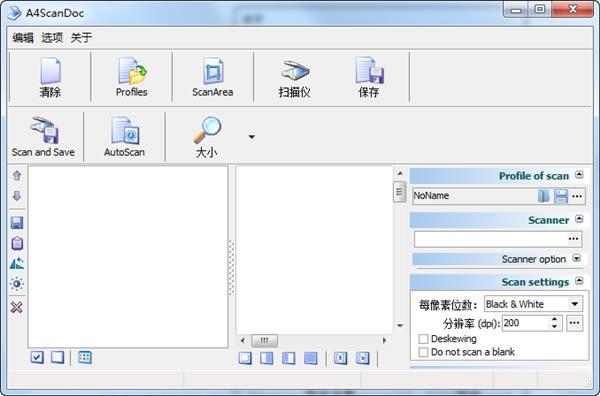Select the full-filled page layout icon
The height and width of the screenshot is (396, 600).
pos(310,358)
